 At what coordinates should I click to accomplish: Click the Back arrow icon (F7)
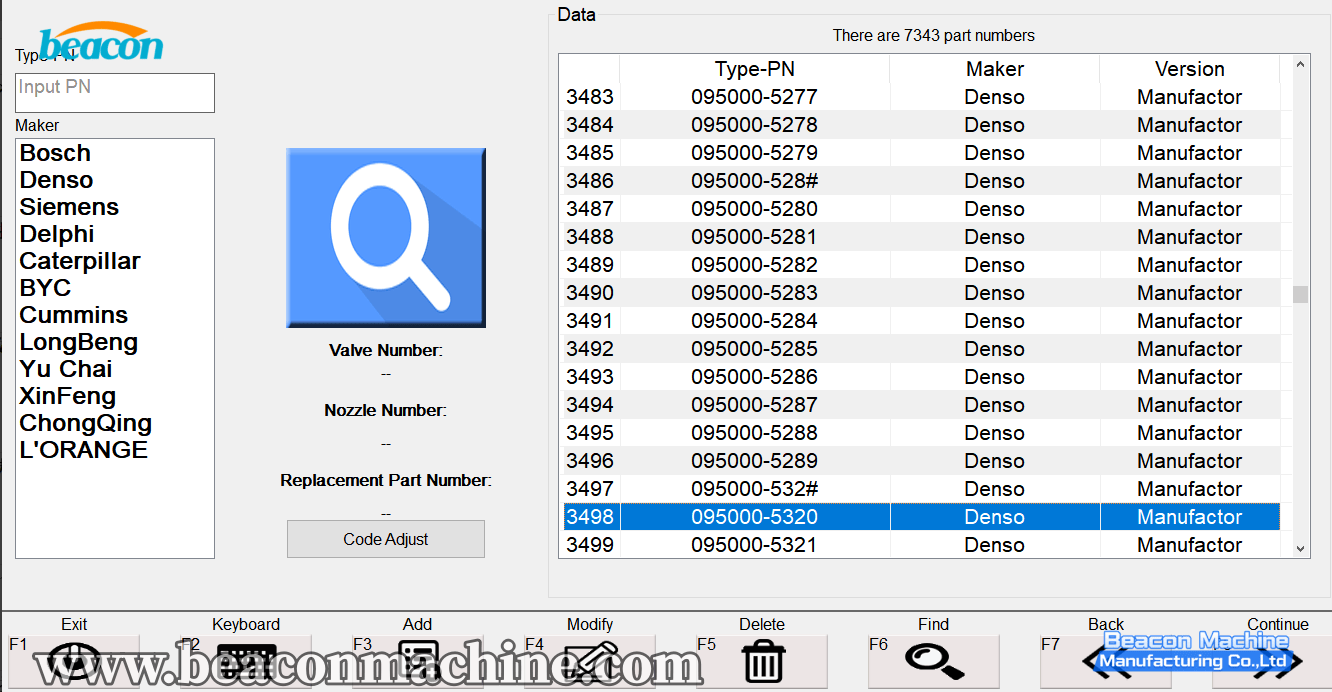point(1106,661)
